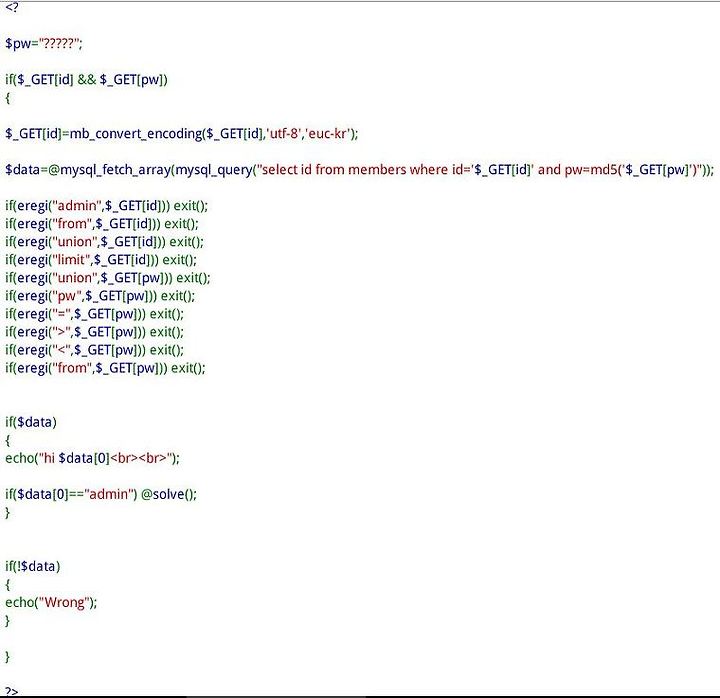Click the eregi("admin",$_GET[id]) line
Image resolution: width=720 pixels, height=698 pixels.
click(x=107, y=206)
